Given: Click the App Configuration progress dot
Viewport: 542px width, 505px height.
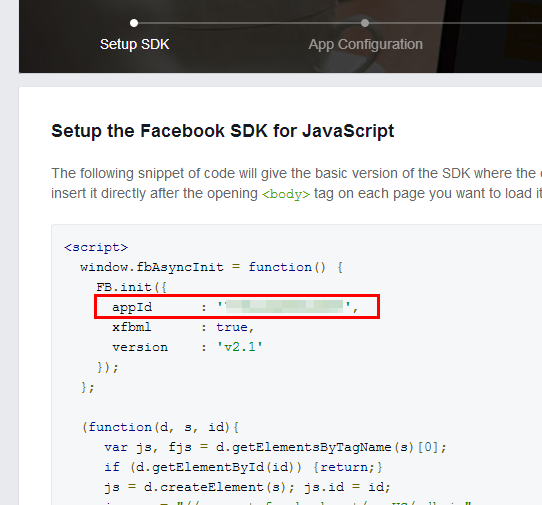Looking at the screenshot, I should (365, 23).
